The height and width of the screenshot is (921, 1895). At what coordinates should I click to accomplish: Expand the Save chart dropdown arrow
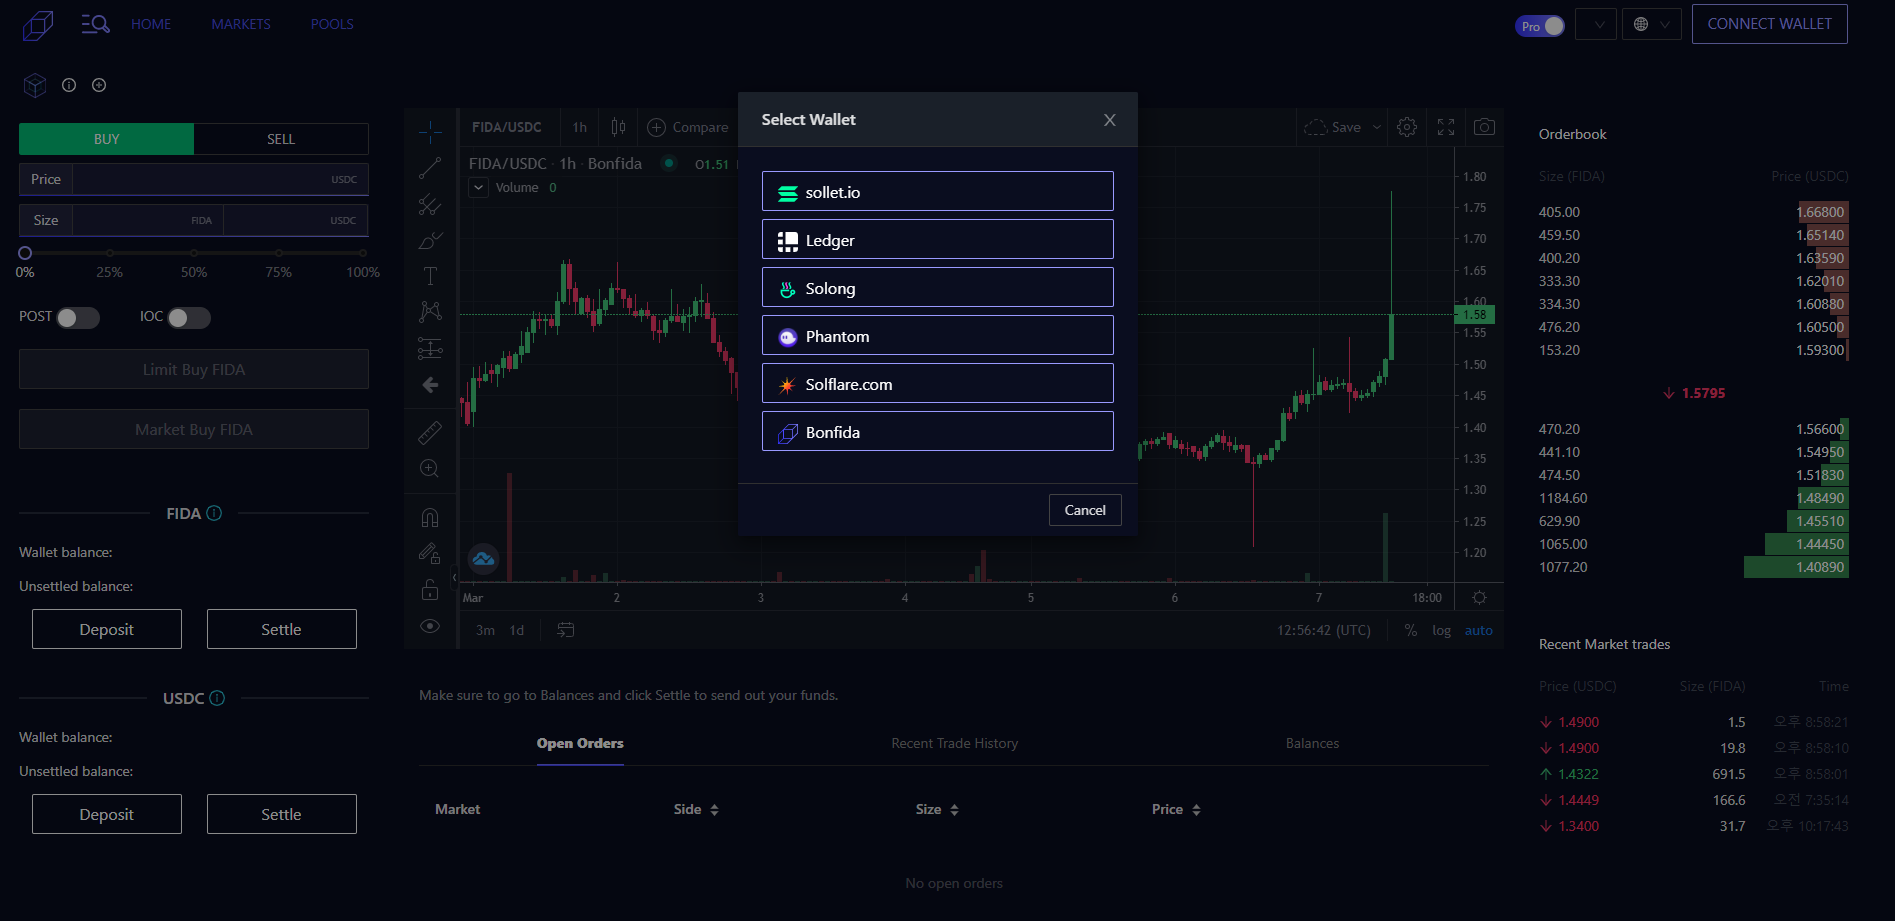click(1377, 127)
